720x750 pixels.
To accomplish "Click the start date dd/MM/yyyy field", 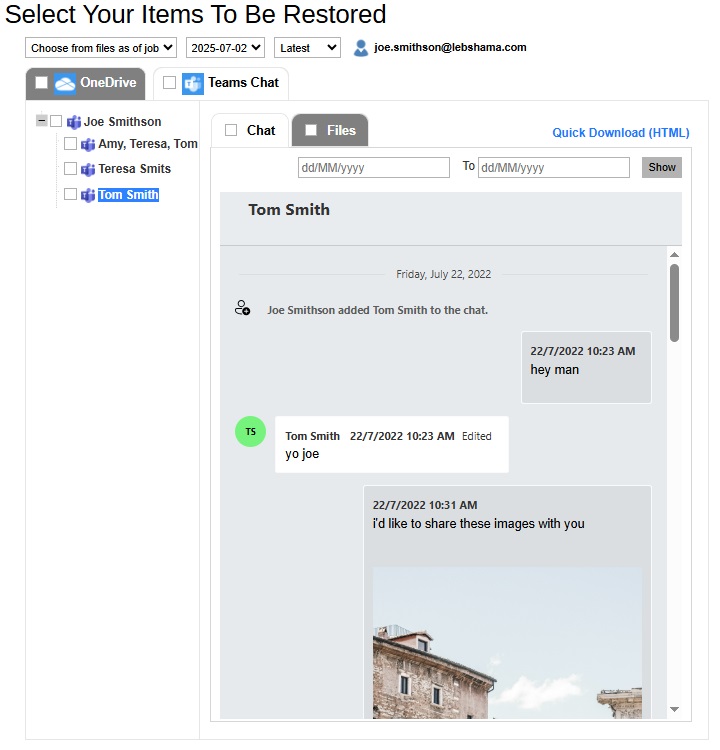I will [x=374, y=168].
